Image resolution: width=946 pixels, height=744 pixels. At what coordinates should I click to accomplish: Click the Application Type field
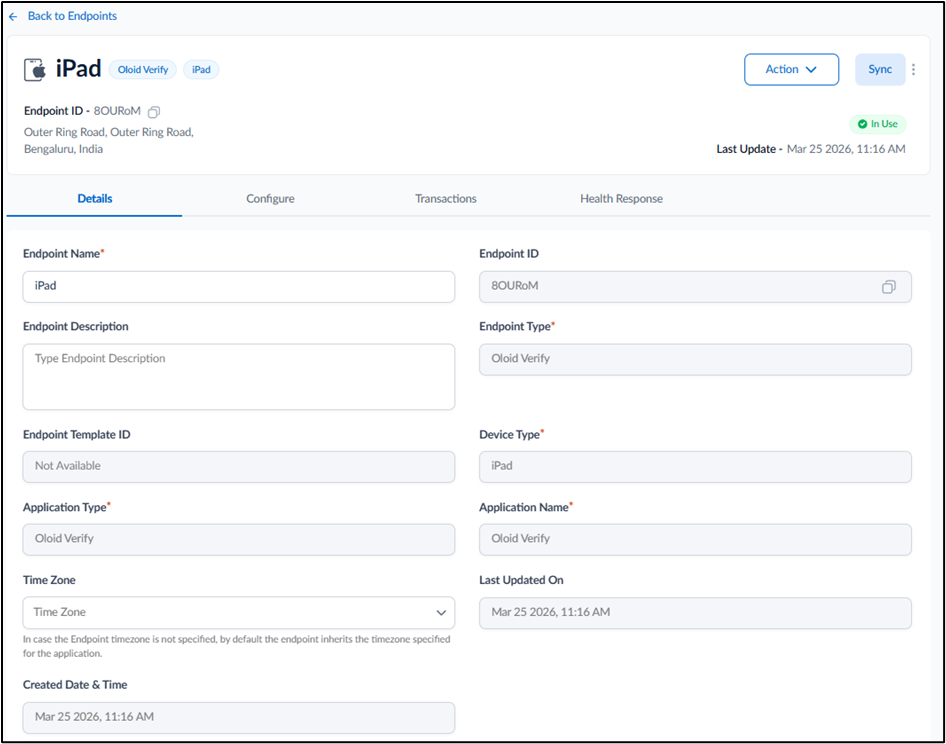click(239, 539)
